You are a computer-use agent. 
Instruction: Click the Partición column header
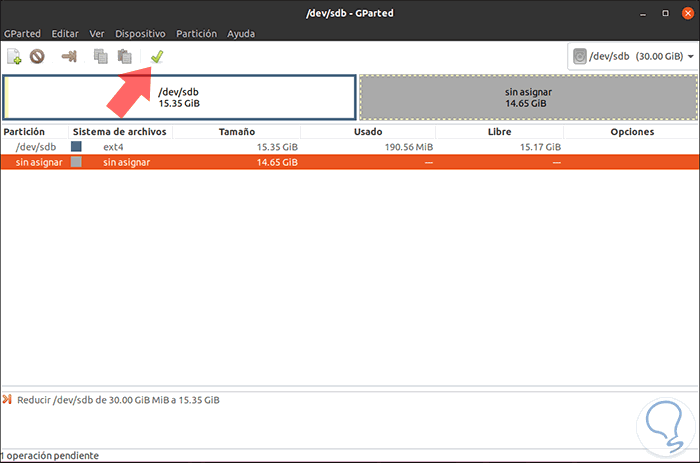pos(25,132)
